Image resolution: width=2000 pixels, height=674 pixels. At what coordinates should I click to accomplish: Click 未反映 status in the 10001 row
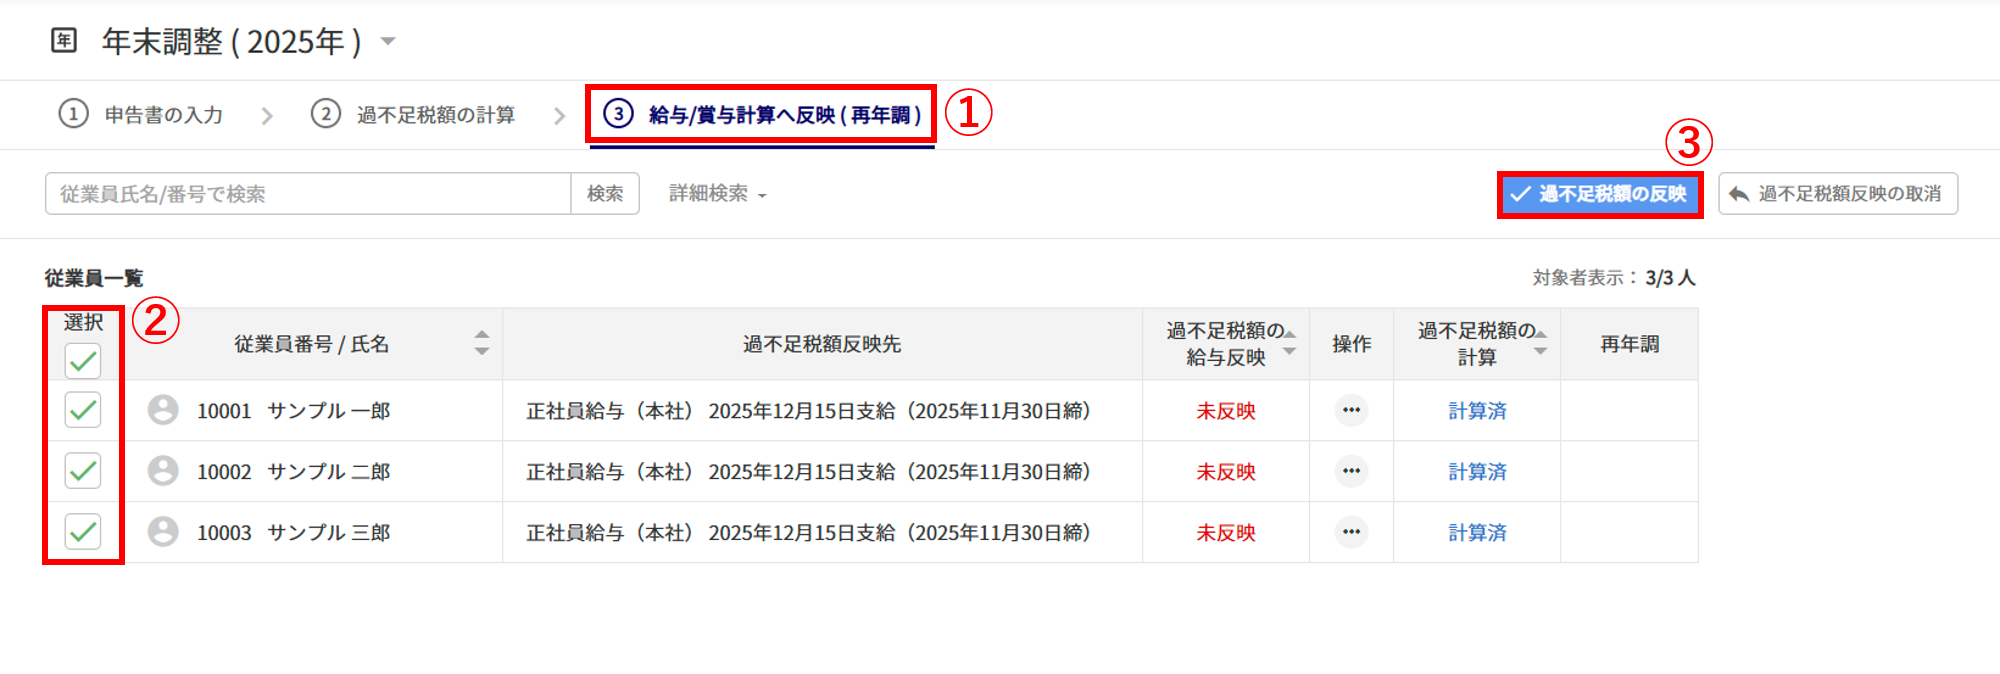coord(1226,411)
